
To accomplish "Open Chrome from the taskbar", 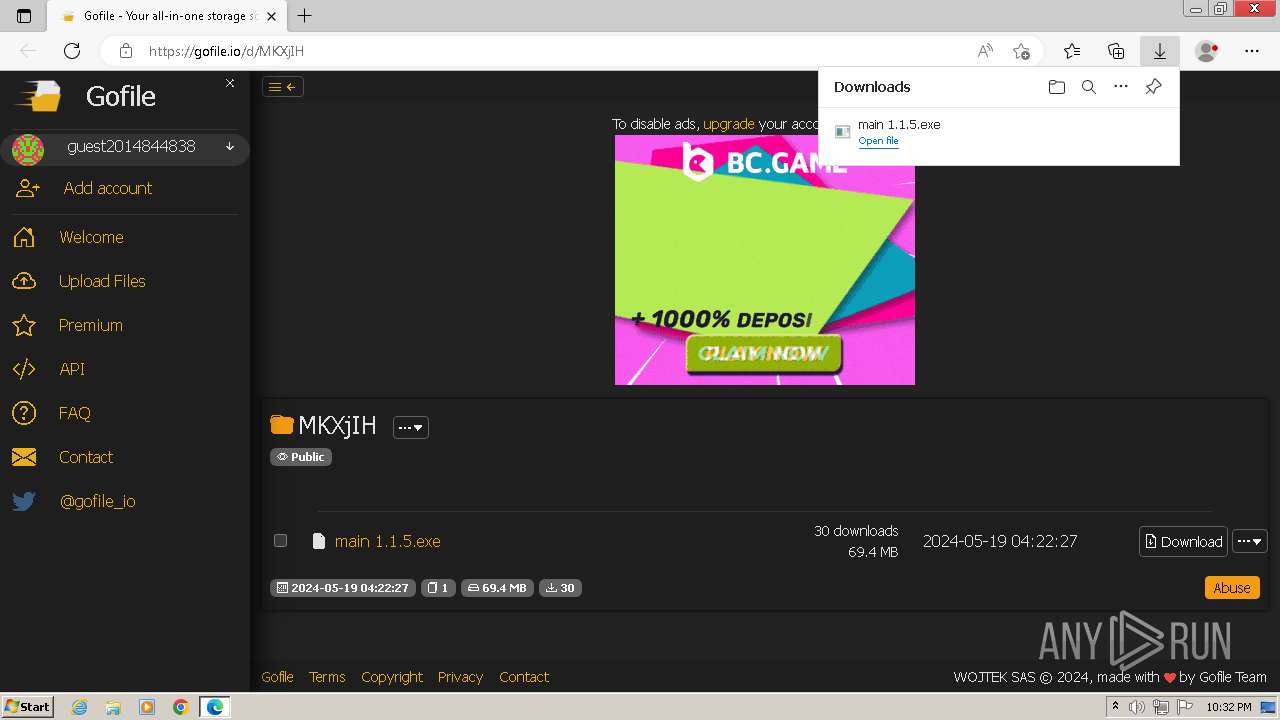I will (181, 707).
